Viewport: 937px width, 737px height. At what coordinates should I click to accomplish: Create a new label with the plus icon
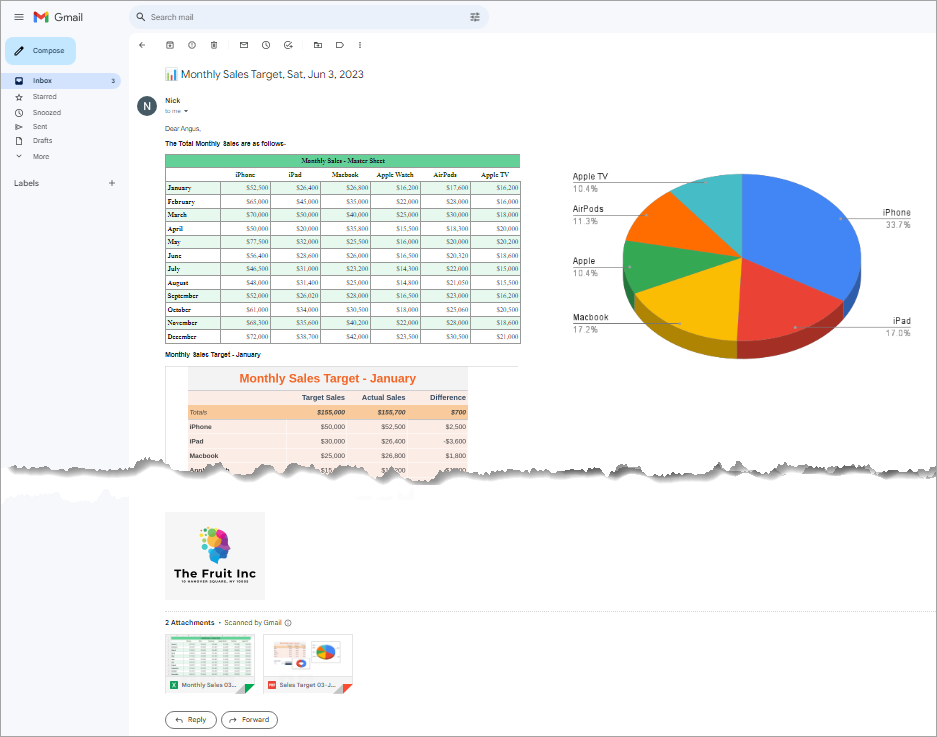point(112,183)
